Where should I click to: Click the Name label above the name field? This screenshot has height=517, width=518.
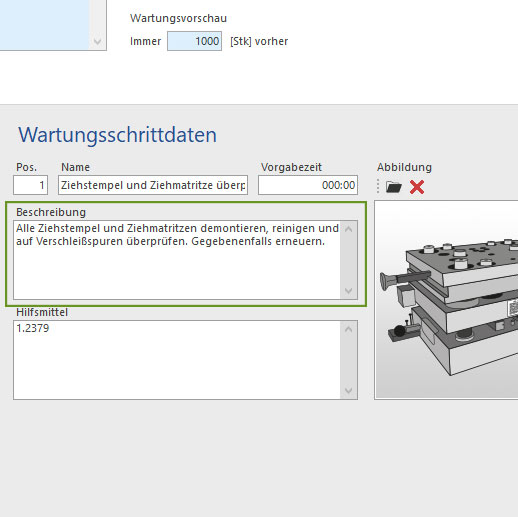pos(76,167)
